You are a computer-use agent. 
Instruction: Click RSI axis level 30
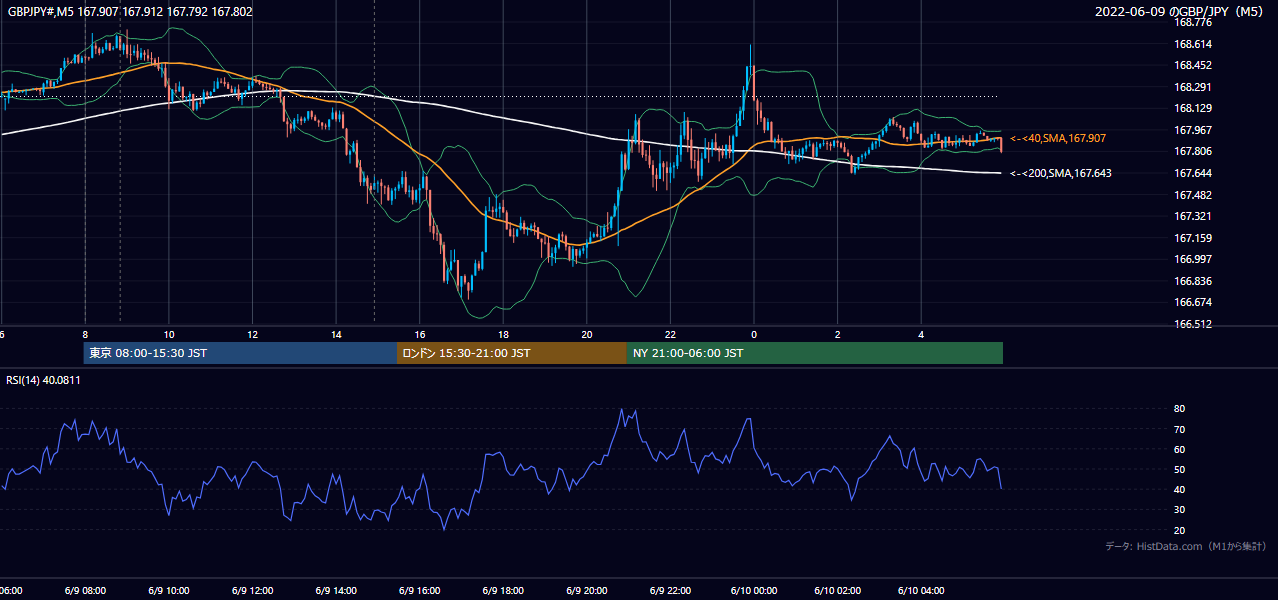click(1180, 510)
